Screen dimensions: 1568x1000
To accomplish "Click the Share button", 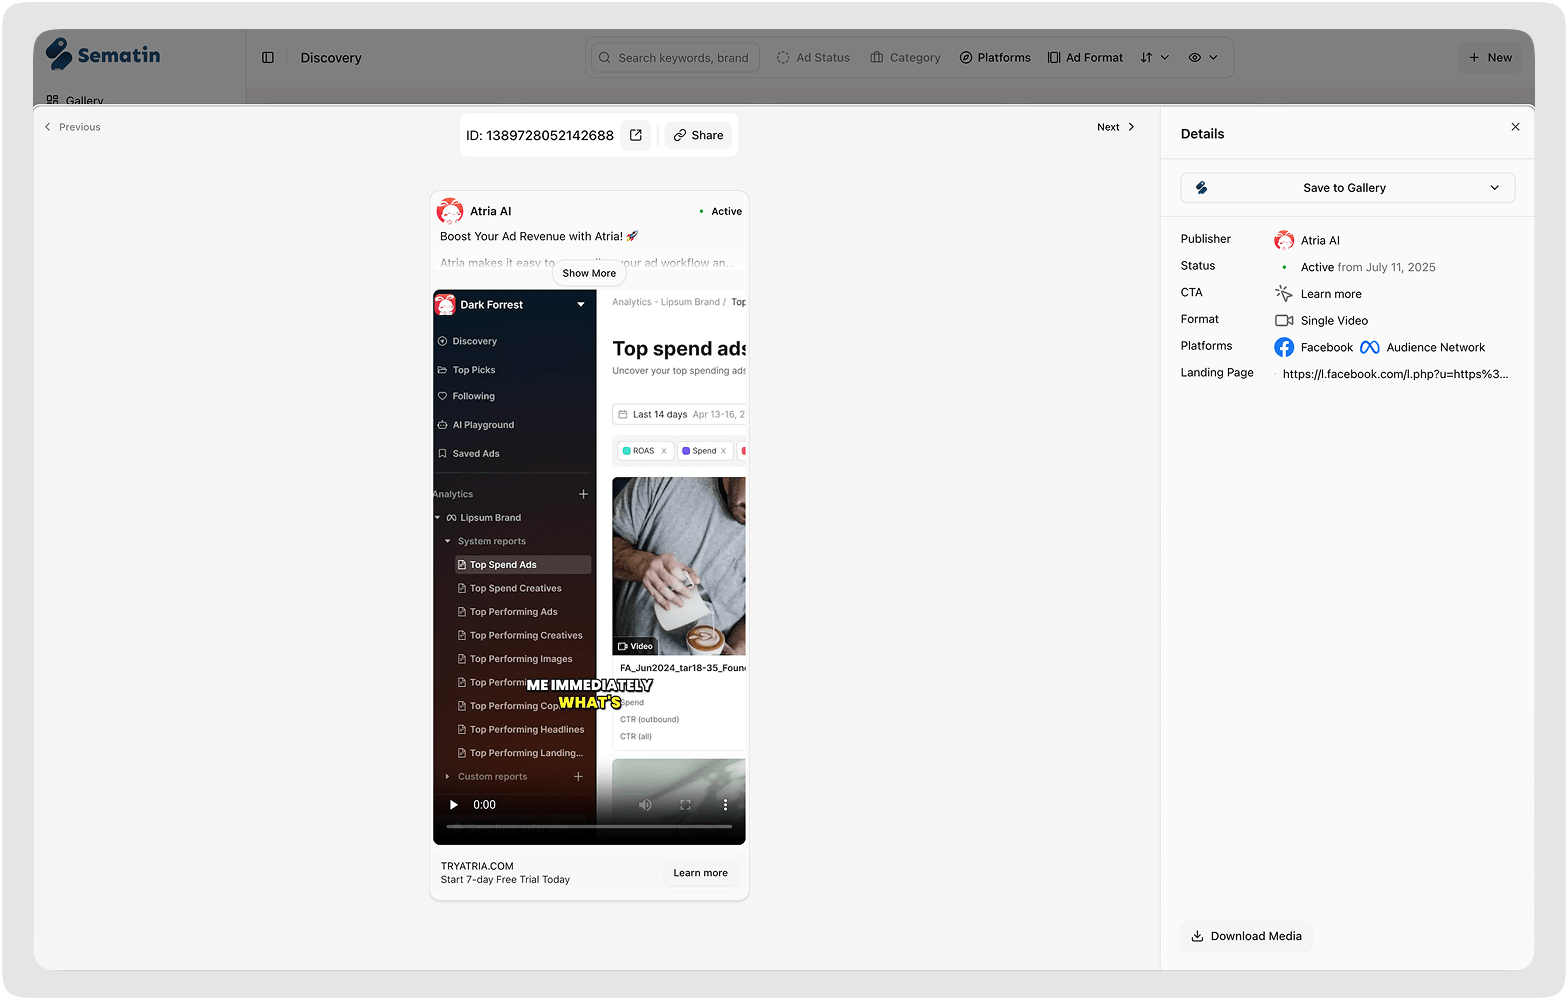I will (x=698, y=135).
